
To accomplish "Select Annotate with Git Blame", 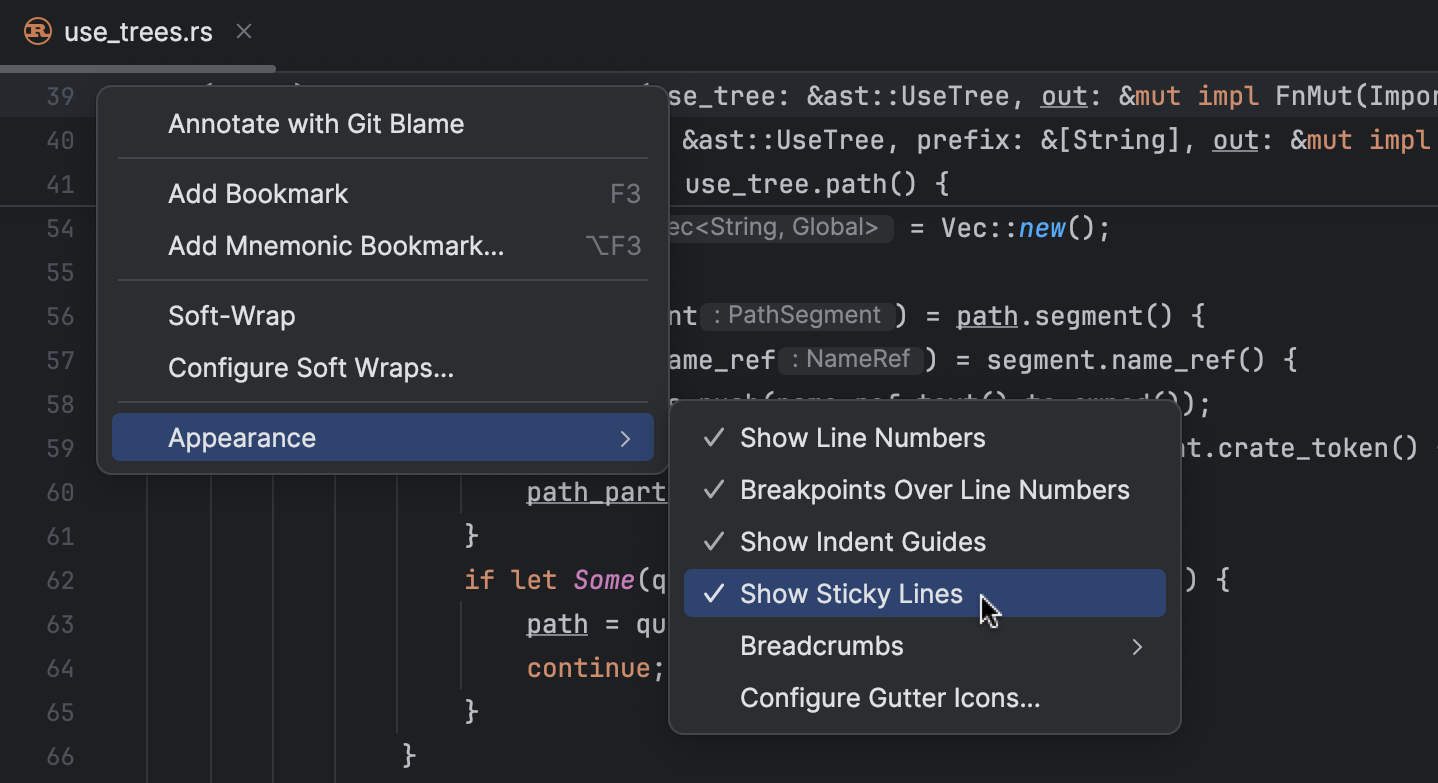I will click(x=316, y=123).
